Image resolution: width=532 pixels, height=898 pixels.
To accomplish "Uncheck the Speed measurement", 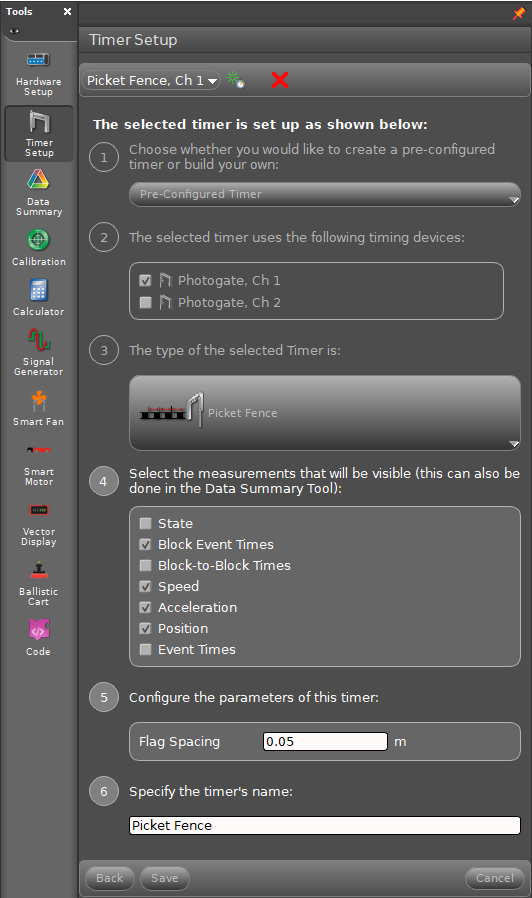I will click(x=145, y=586).
